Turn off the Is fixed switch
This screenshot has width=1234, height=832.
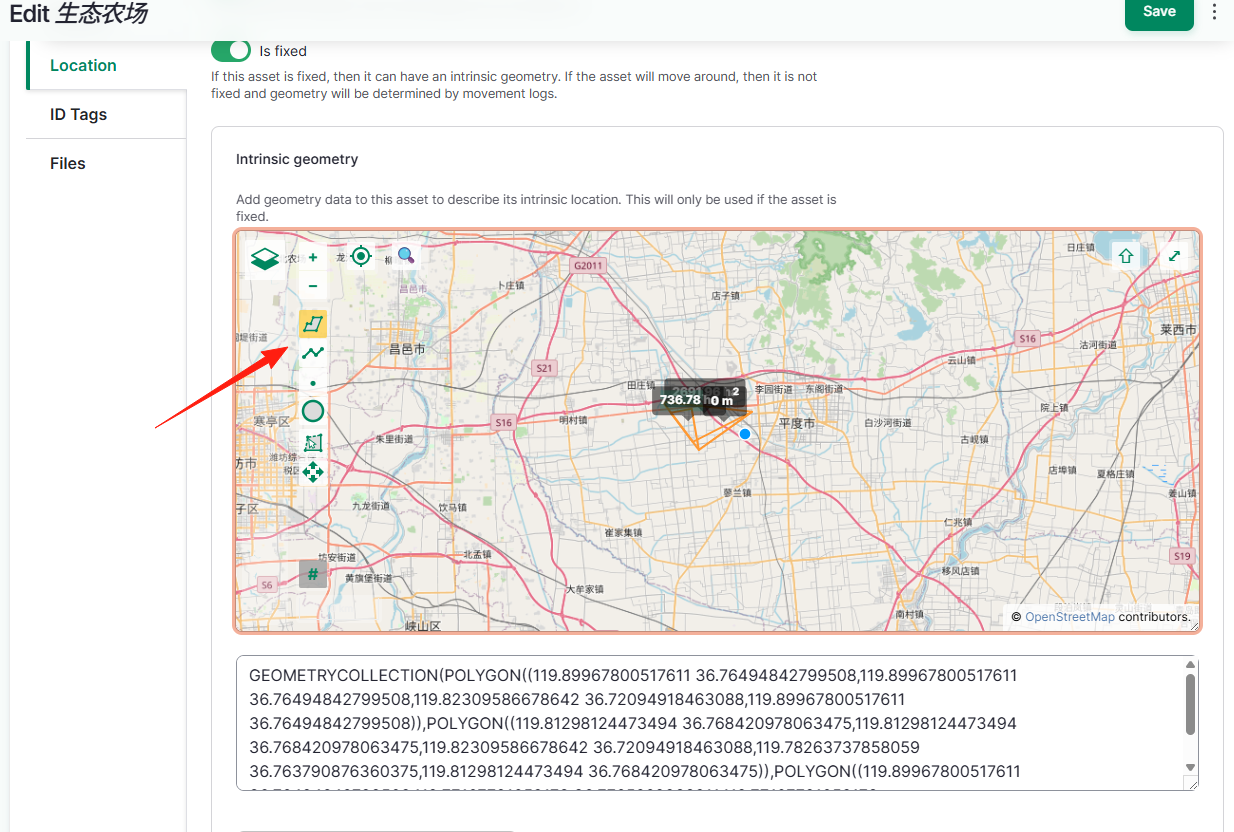tap(231, 51)
